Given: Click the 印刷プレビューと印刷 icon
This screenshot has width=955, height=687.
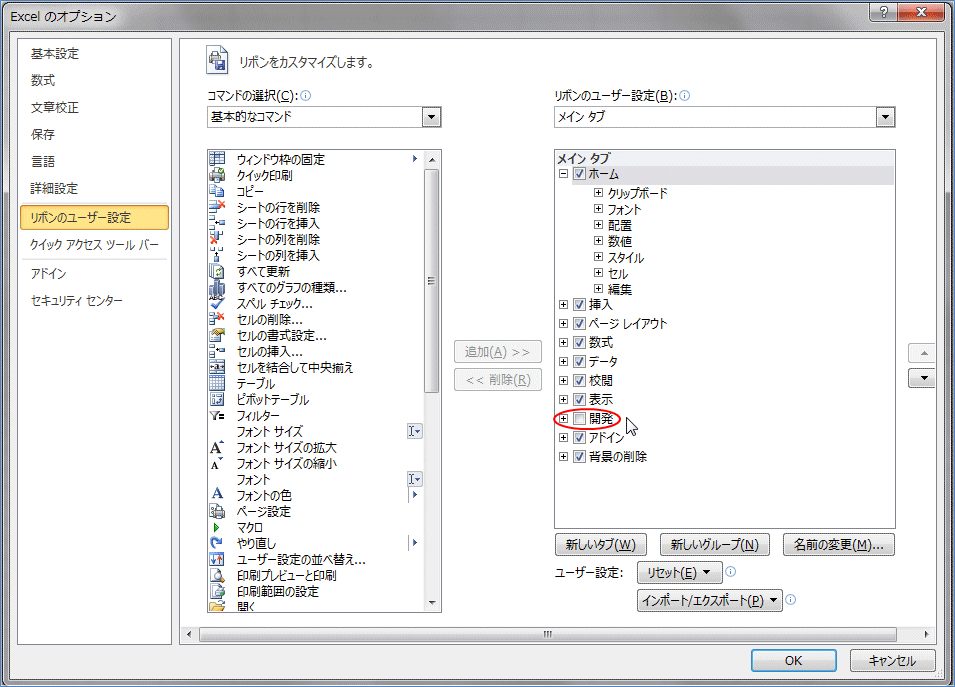Looking at the screenshot, I should tap(217, 576).
